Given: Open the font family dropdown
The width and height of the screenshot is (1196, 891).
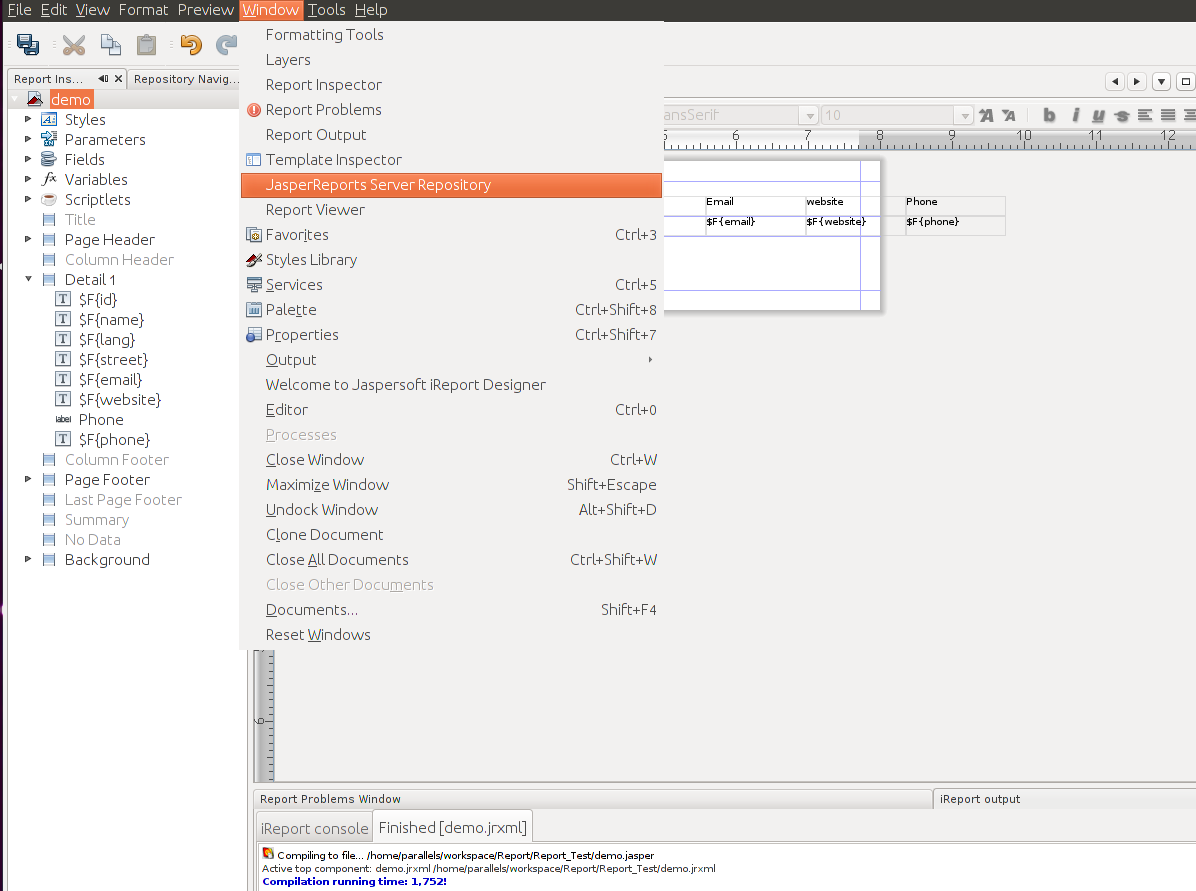Looking at the screenshot, I should click(x=809, y=115).
